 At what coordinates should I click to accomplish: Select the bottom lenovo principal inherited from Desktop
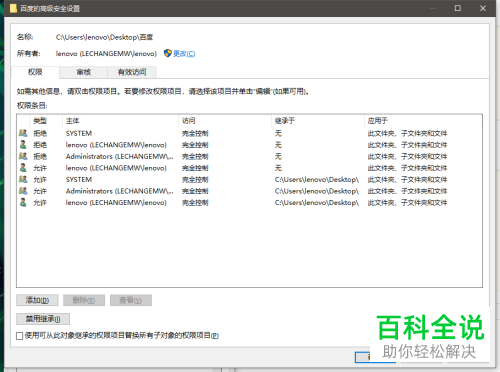pyautogui.click(x=116, y=203)
